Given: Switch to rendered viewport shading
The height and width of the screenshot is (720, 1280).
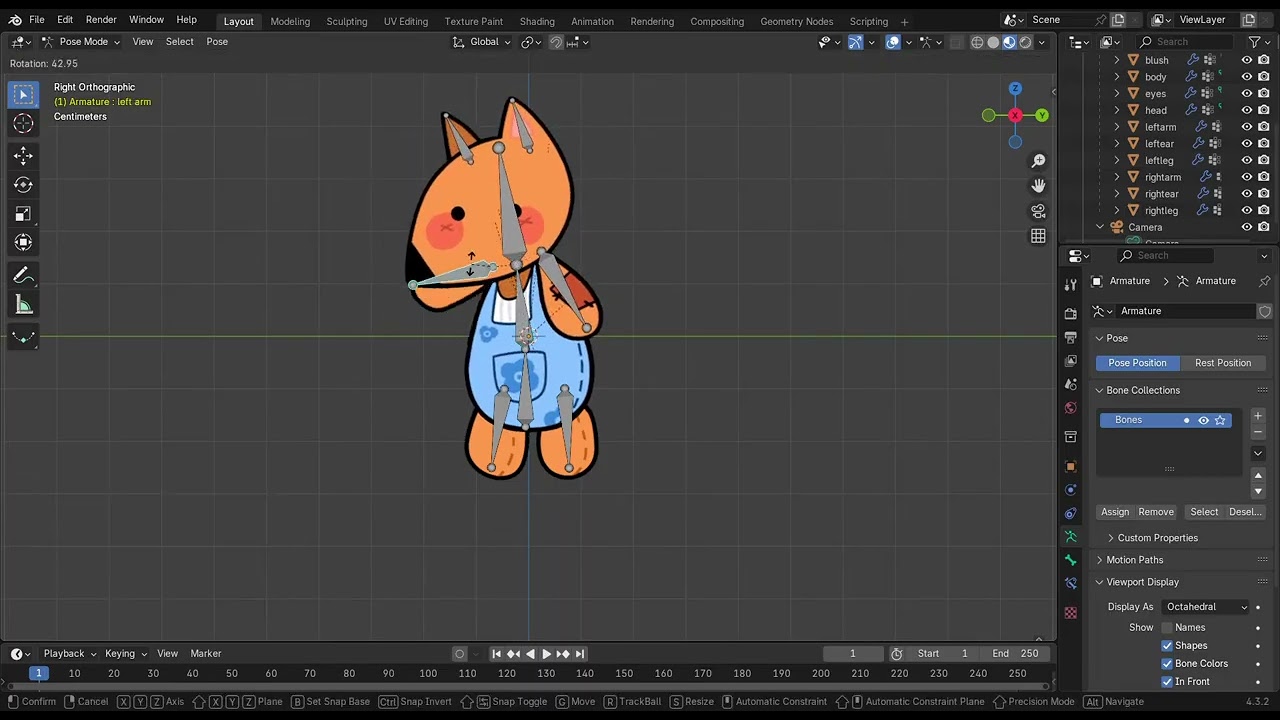Looking at the screenshot, I should coord(1025,42).
